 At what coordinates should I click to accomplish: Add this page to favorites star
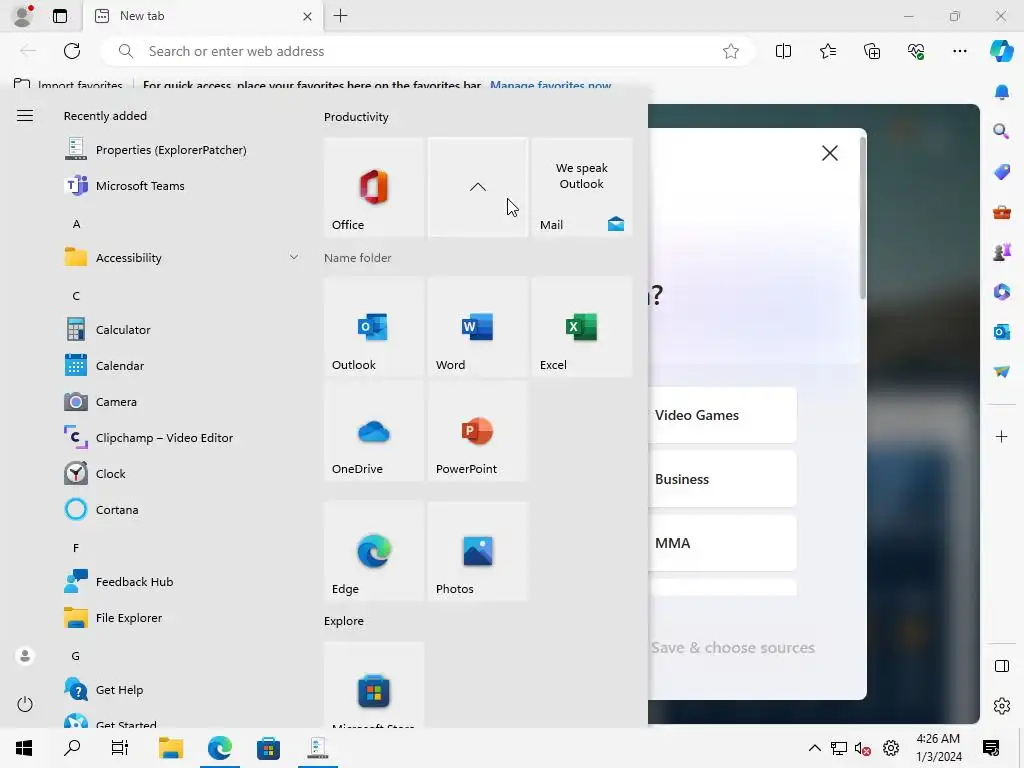(731, 51)
